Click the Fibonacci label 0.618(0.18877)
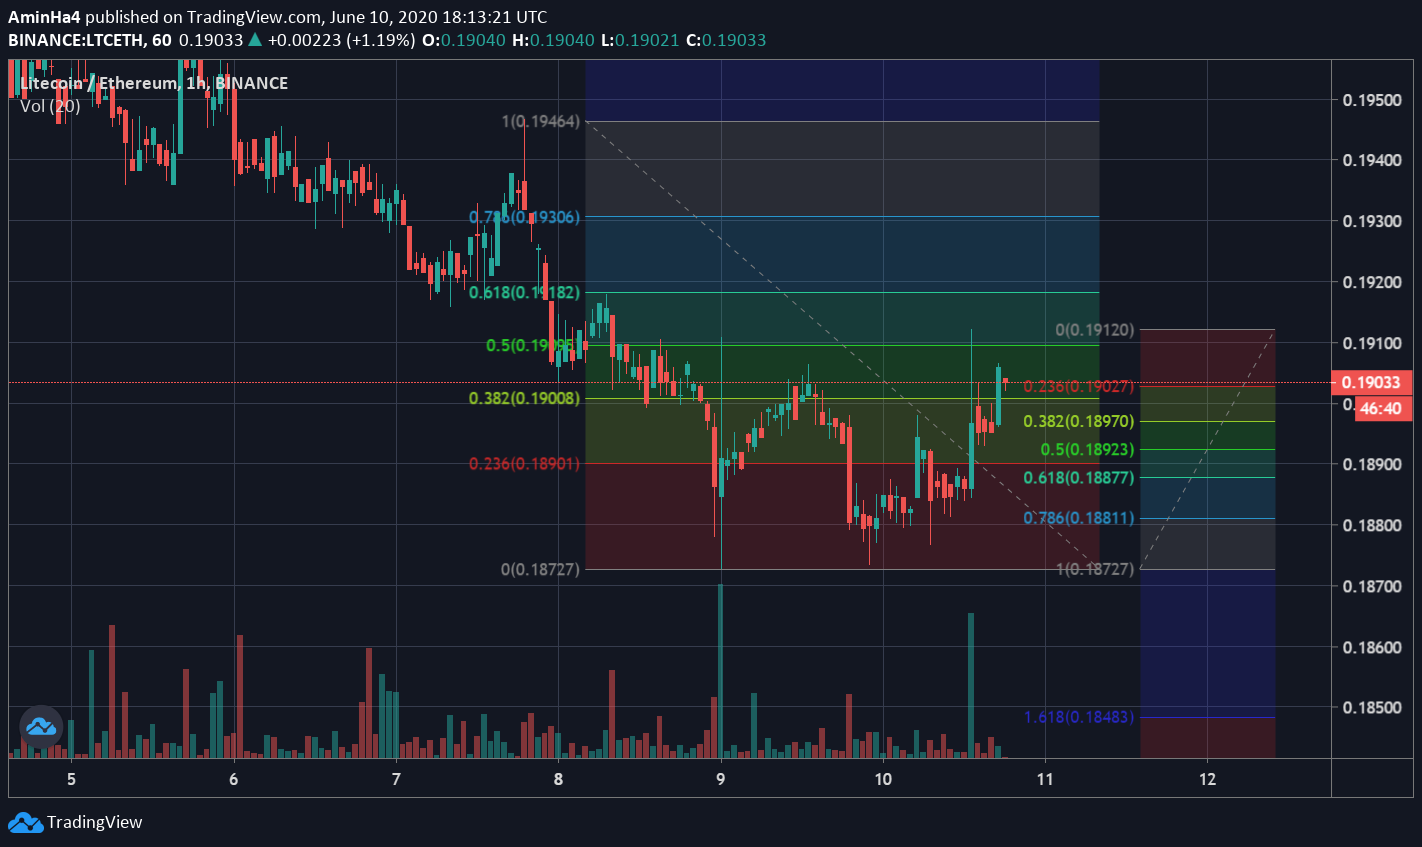1422x847 pixels. pyautogui.click(x=1079, y=477)
